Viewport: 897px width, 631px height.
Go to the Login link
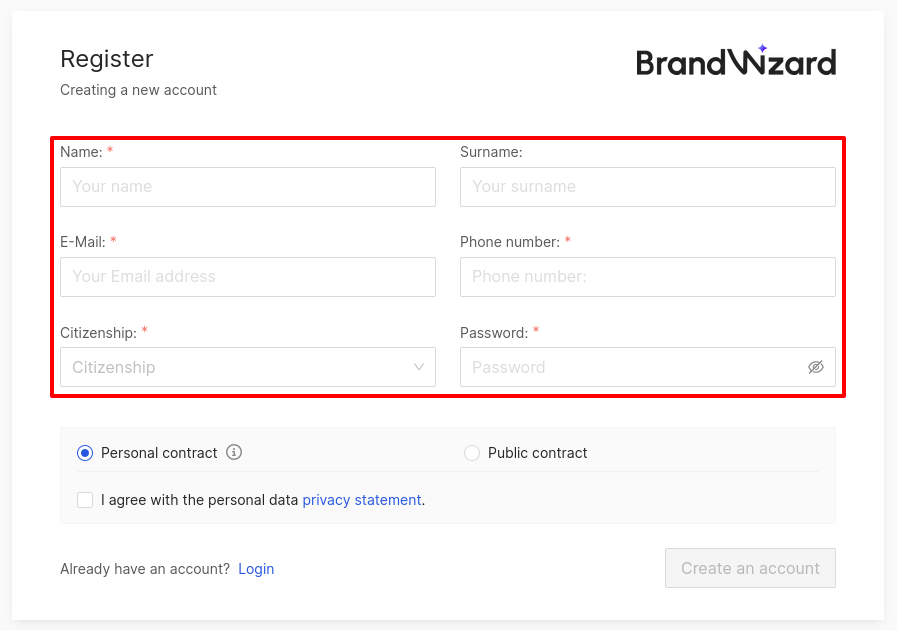pos(256,569)
